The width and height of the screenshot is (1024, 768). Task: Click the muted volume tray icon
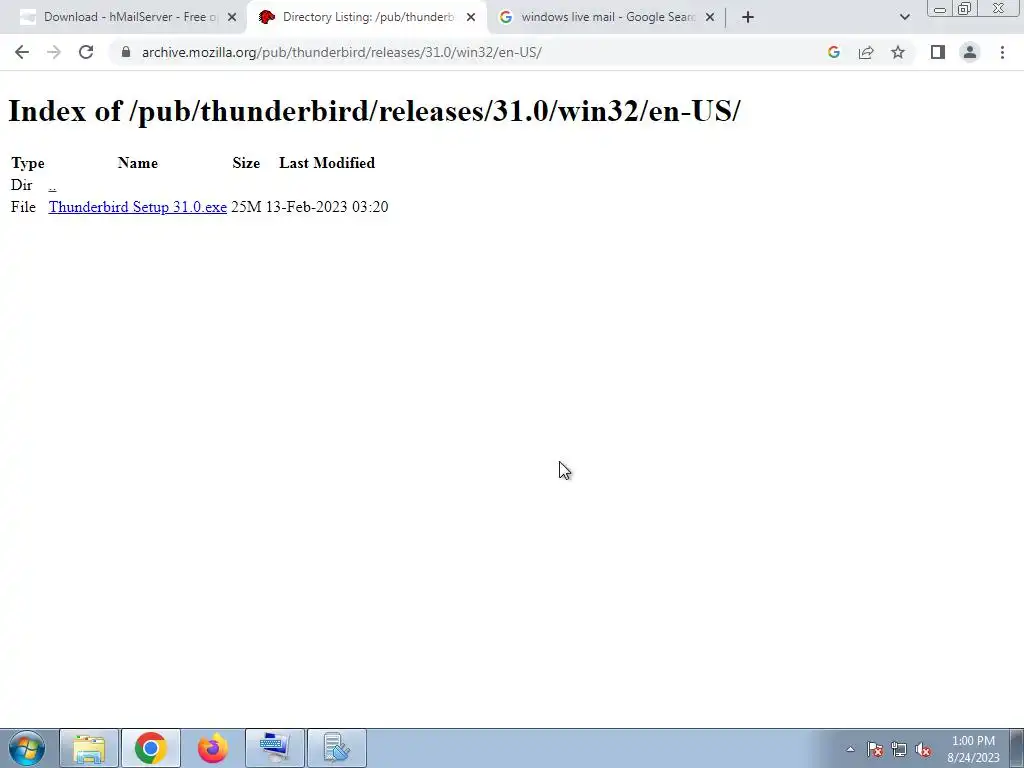pyautogui.click(x=923, y=749)
